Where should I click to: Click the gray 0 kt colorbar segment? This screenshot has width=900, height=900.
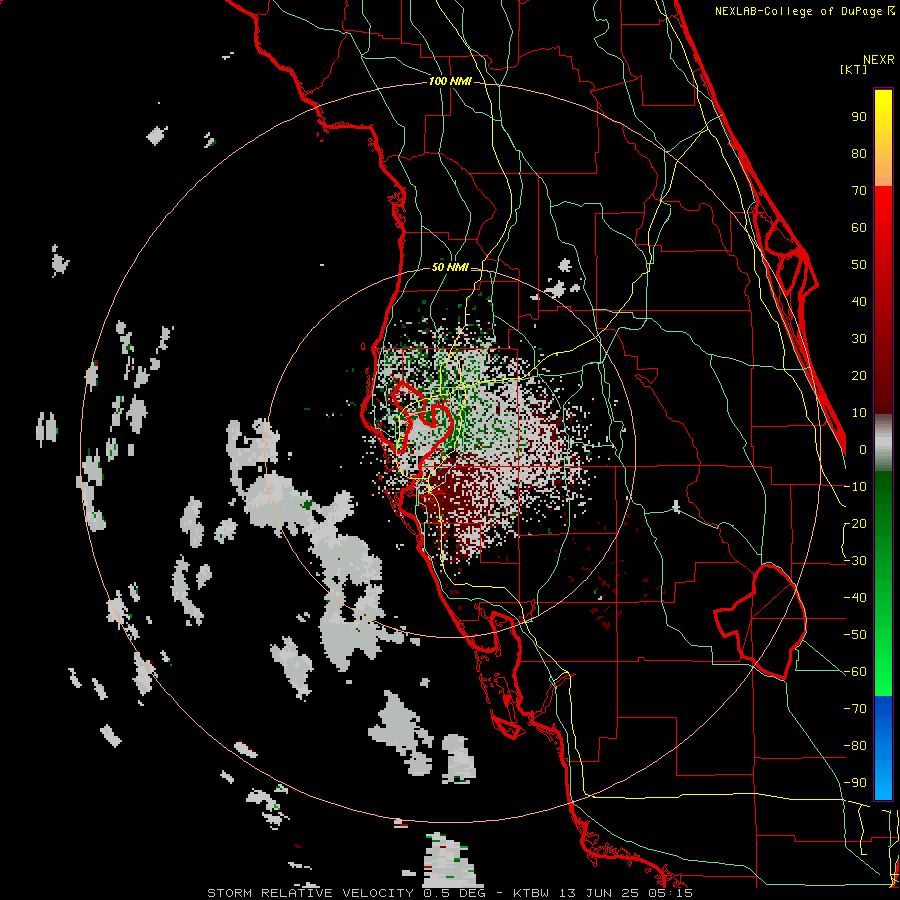coord(883,442)
